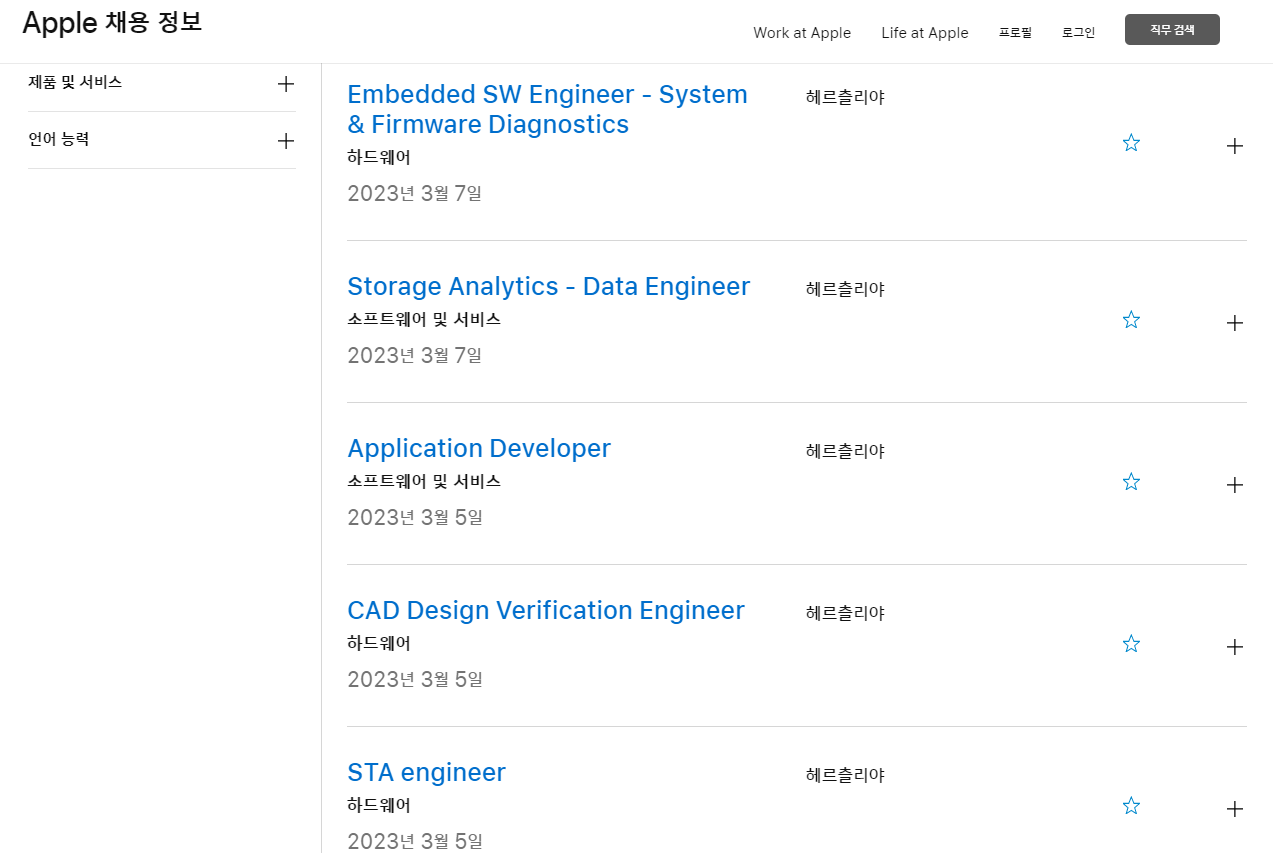The height and width of the screenshot is (853, 1273).
Task: Click posting date of CAD Design Verification Engineer
Action: 415,679
